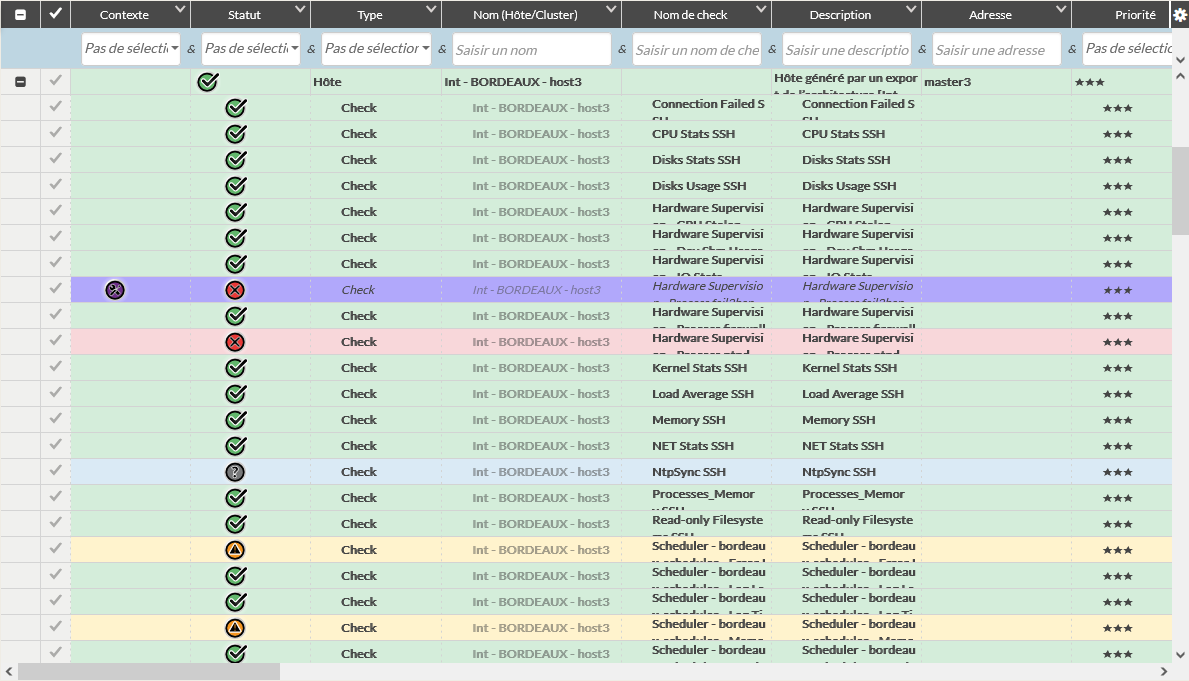The image size is (1189, 681).
Task: Click the context icon in the purple row
Action: tap(115, 290)
